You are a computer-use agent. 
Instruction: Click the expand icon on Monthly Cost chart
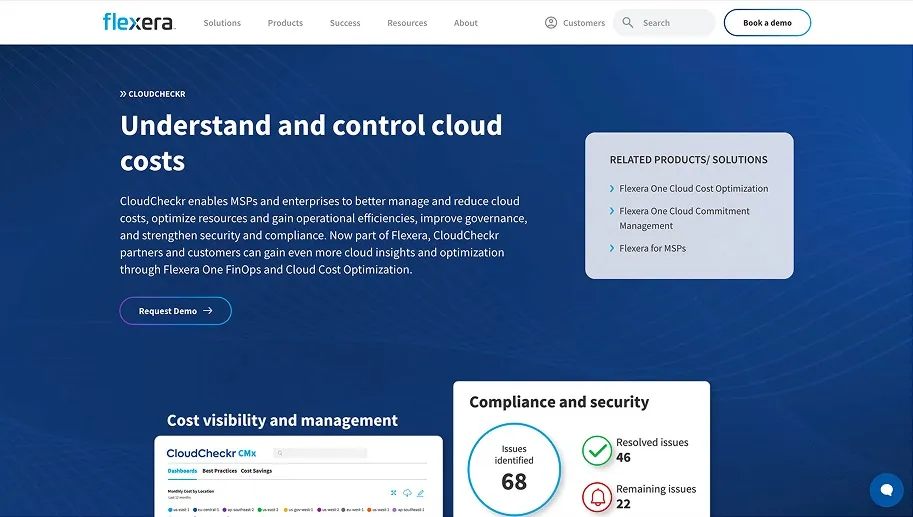[394, 493]
